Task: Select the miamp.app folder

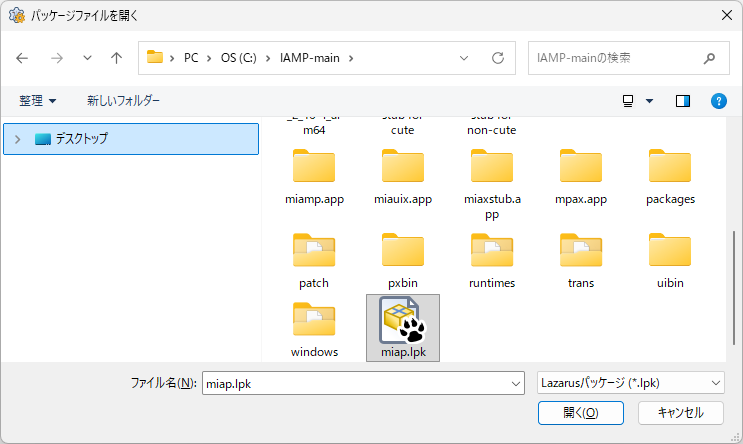Action: (x=314, y=177)
